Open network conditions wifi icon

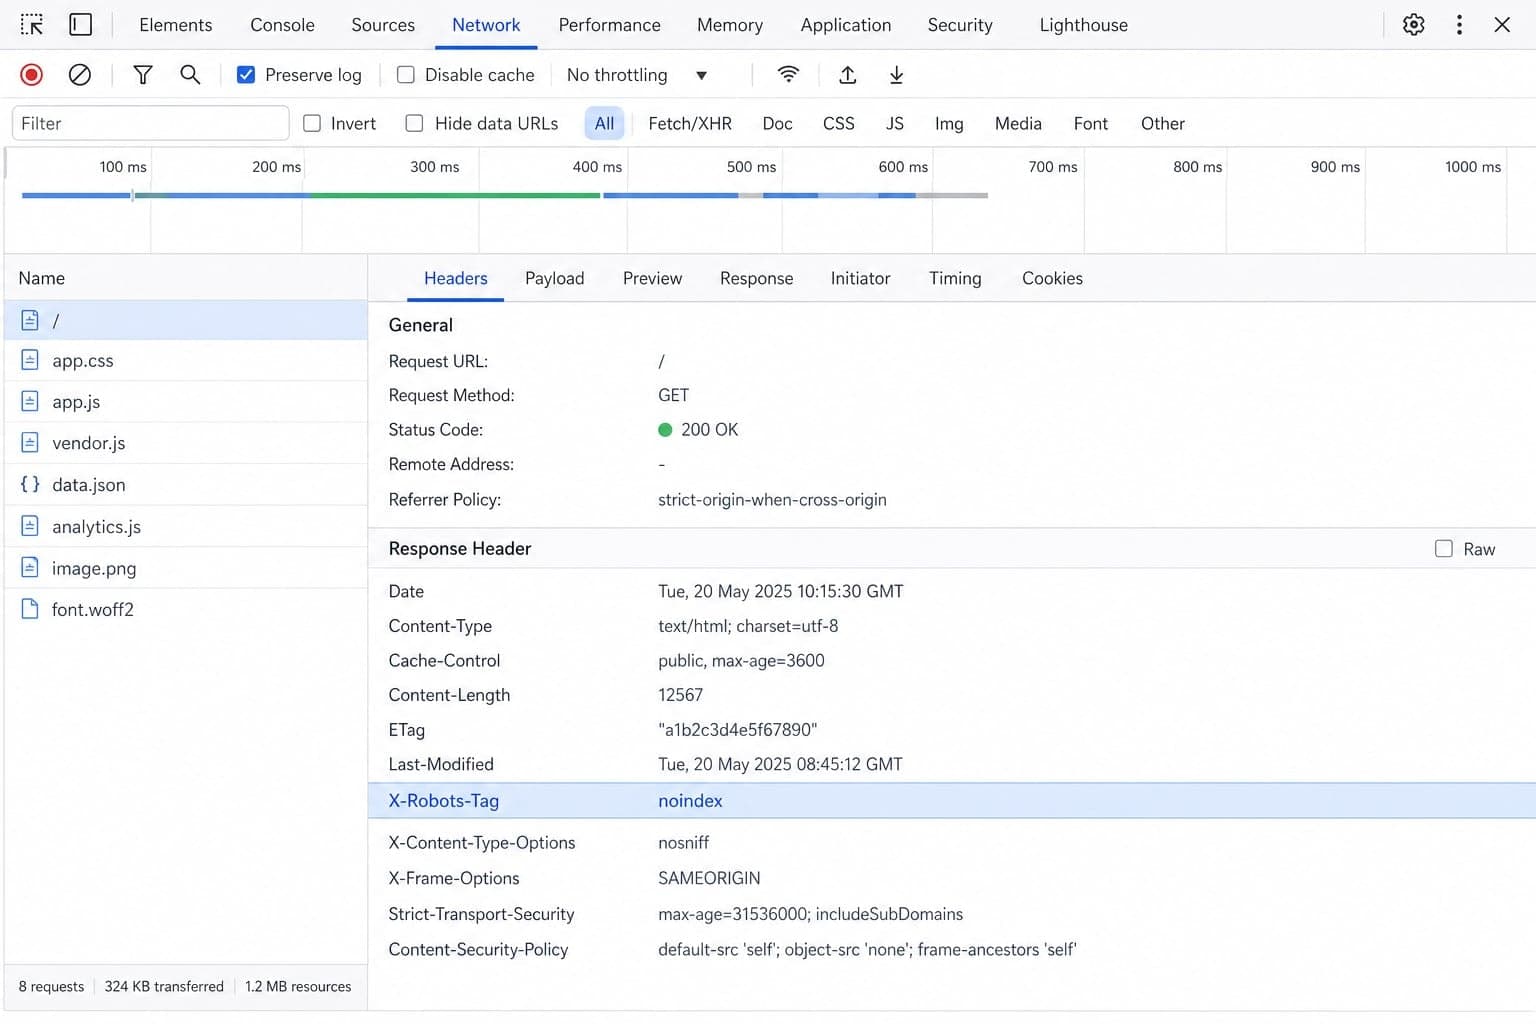(x=788, y=75)
